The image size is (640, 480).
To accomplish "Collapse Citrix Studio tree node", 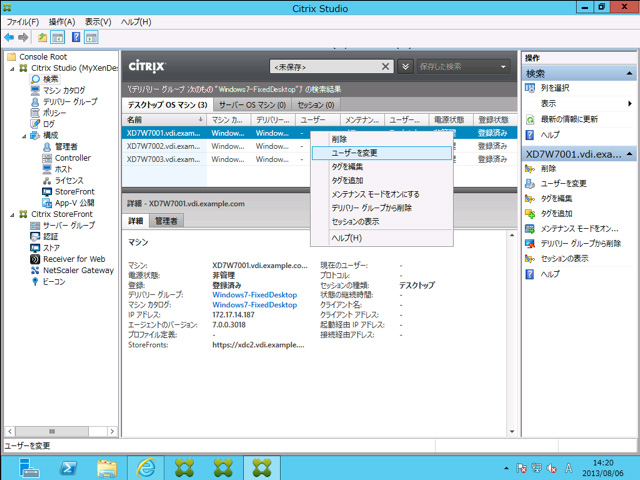I will pos(12,69).
